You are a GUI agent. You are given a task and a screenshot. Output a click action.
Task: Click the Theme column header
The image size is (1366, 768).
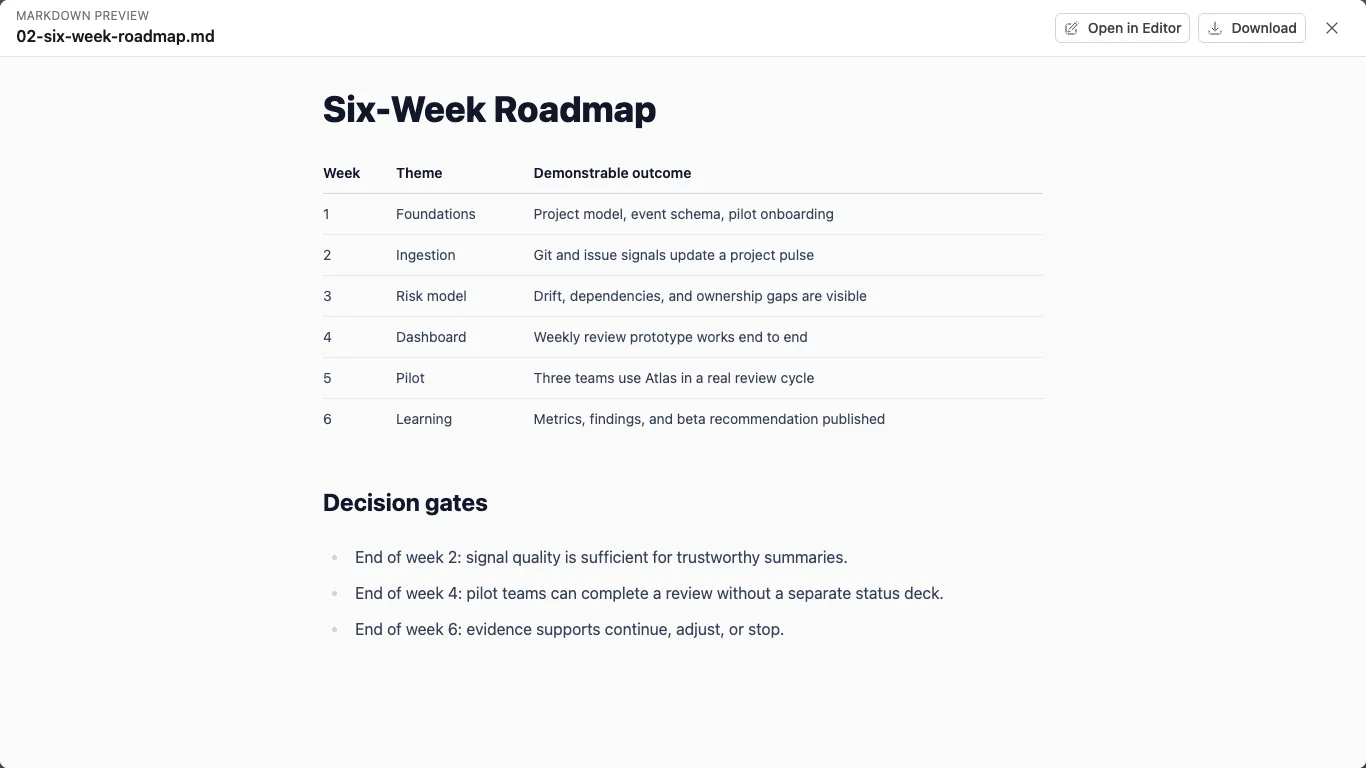[x=419, y=173]
